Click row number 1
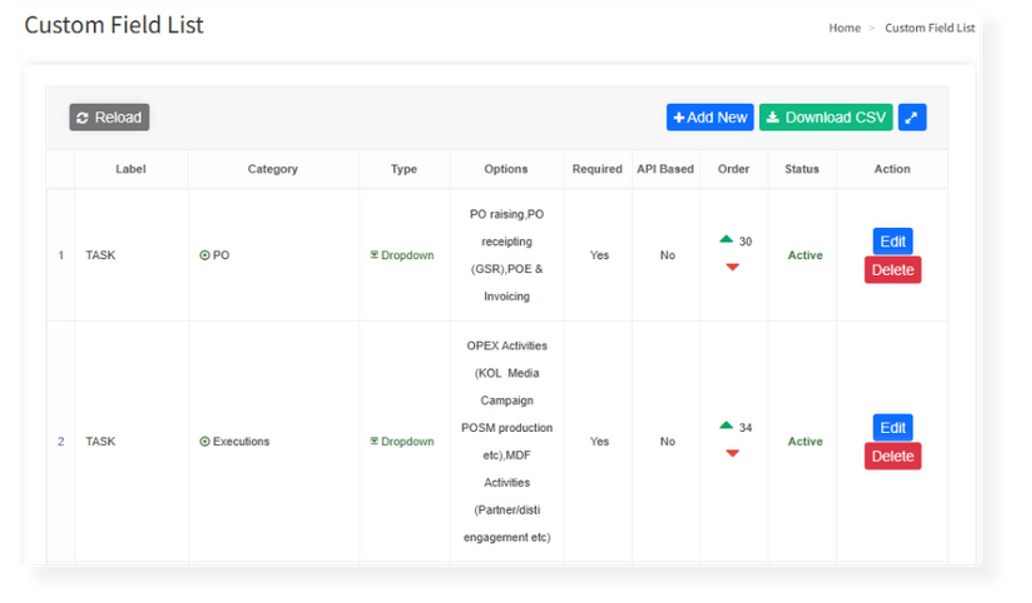 pos(61,255)
